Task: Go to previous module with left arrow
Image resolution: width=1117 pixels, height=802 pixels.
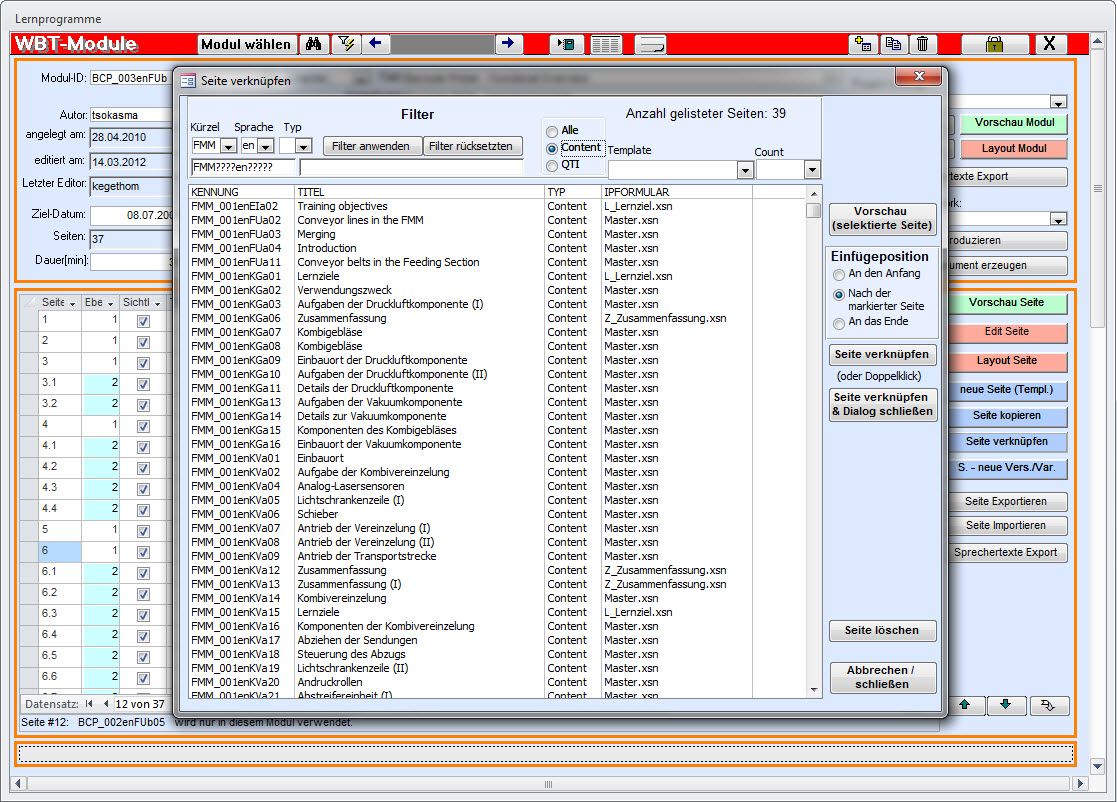Action: pyautogui.click(x=376, y=44)
